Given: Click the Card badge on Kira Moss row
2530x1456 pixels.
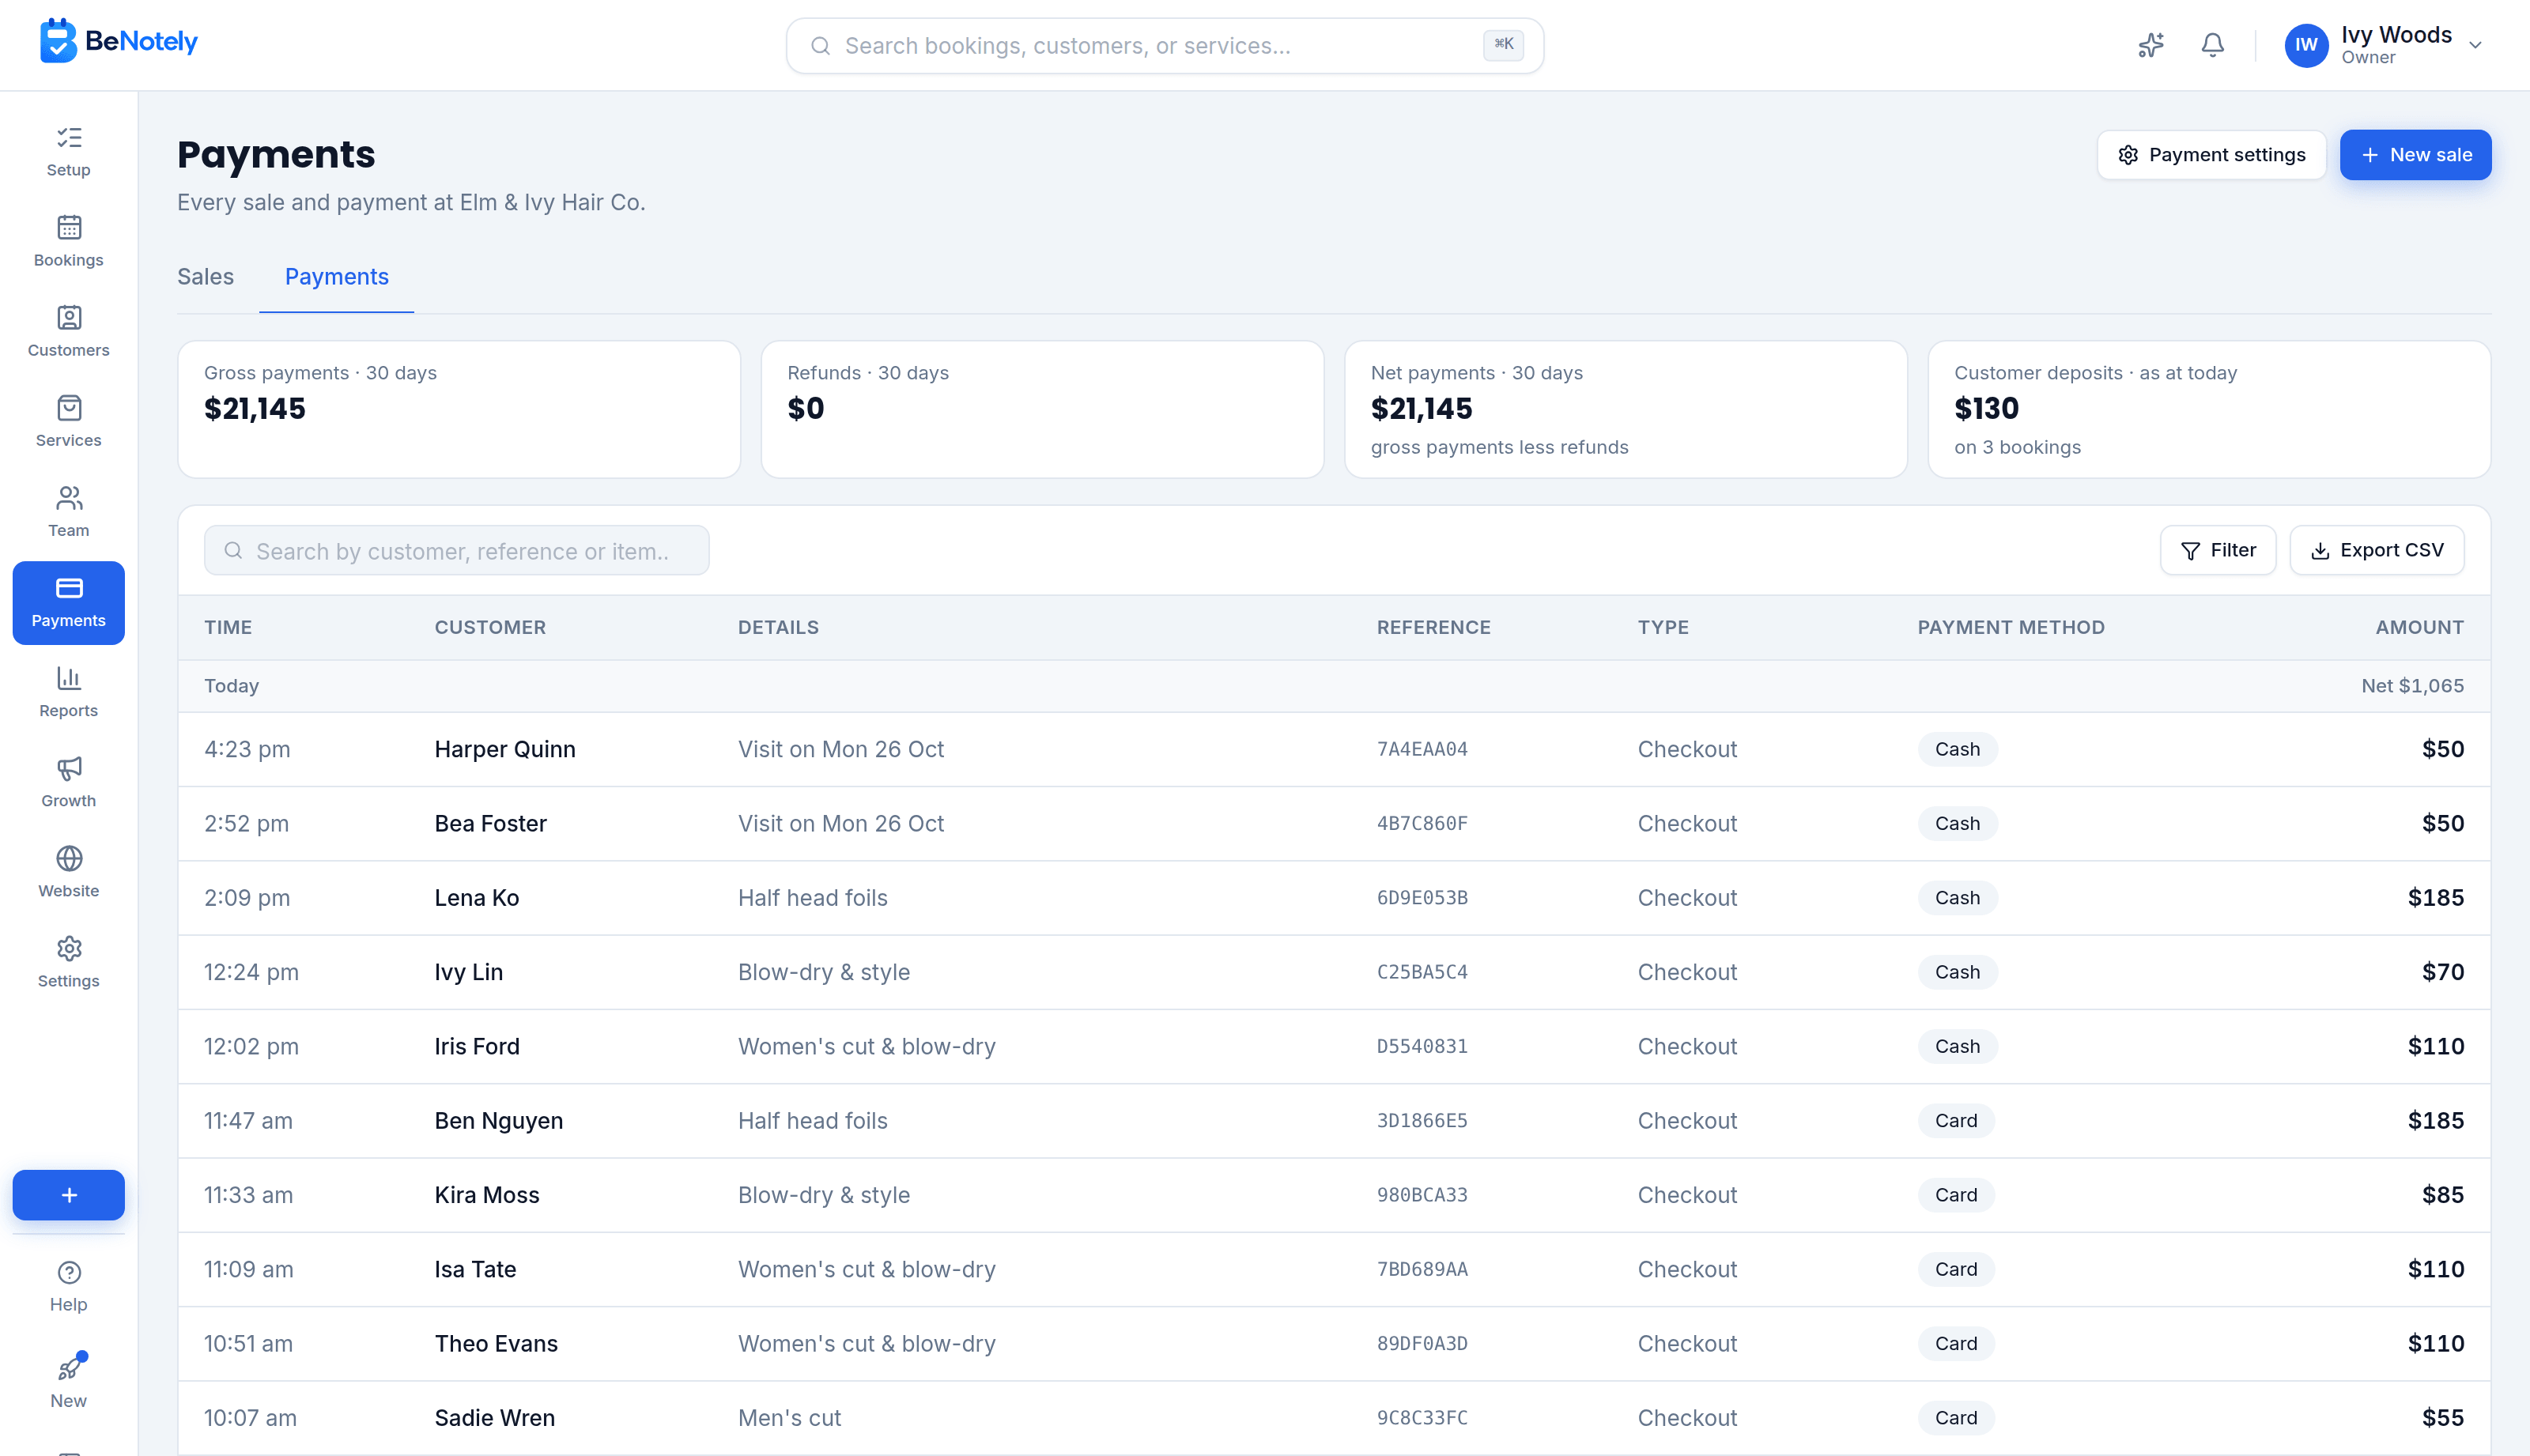Looking at the screenshot, I should coord(1955,1195).
